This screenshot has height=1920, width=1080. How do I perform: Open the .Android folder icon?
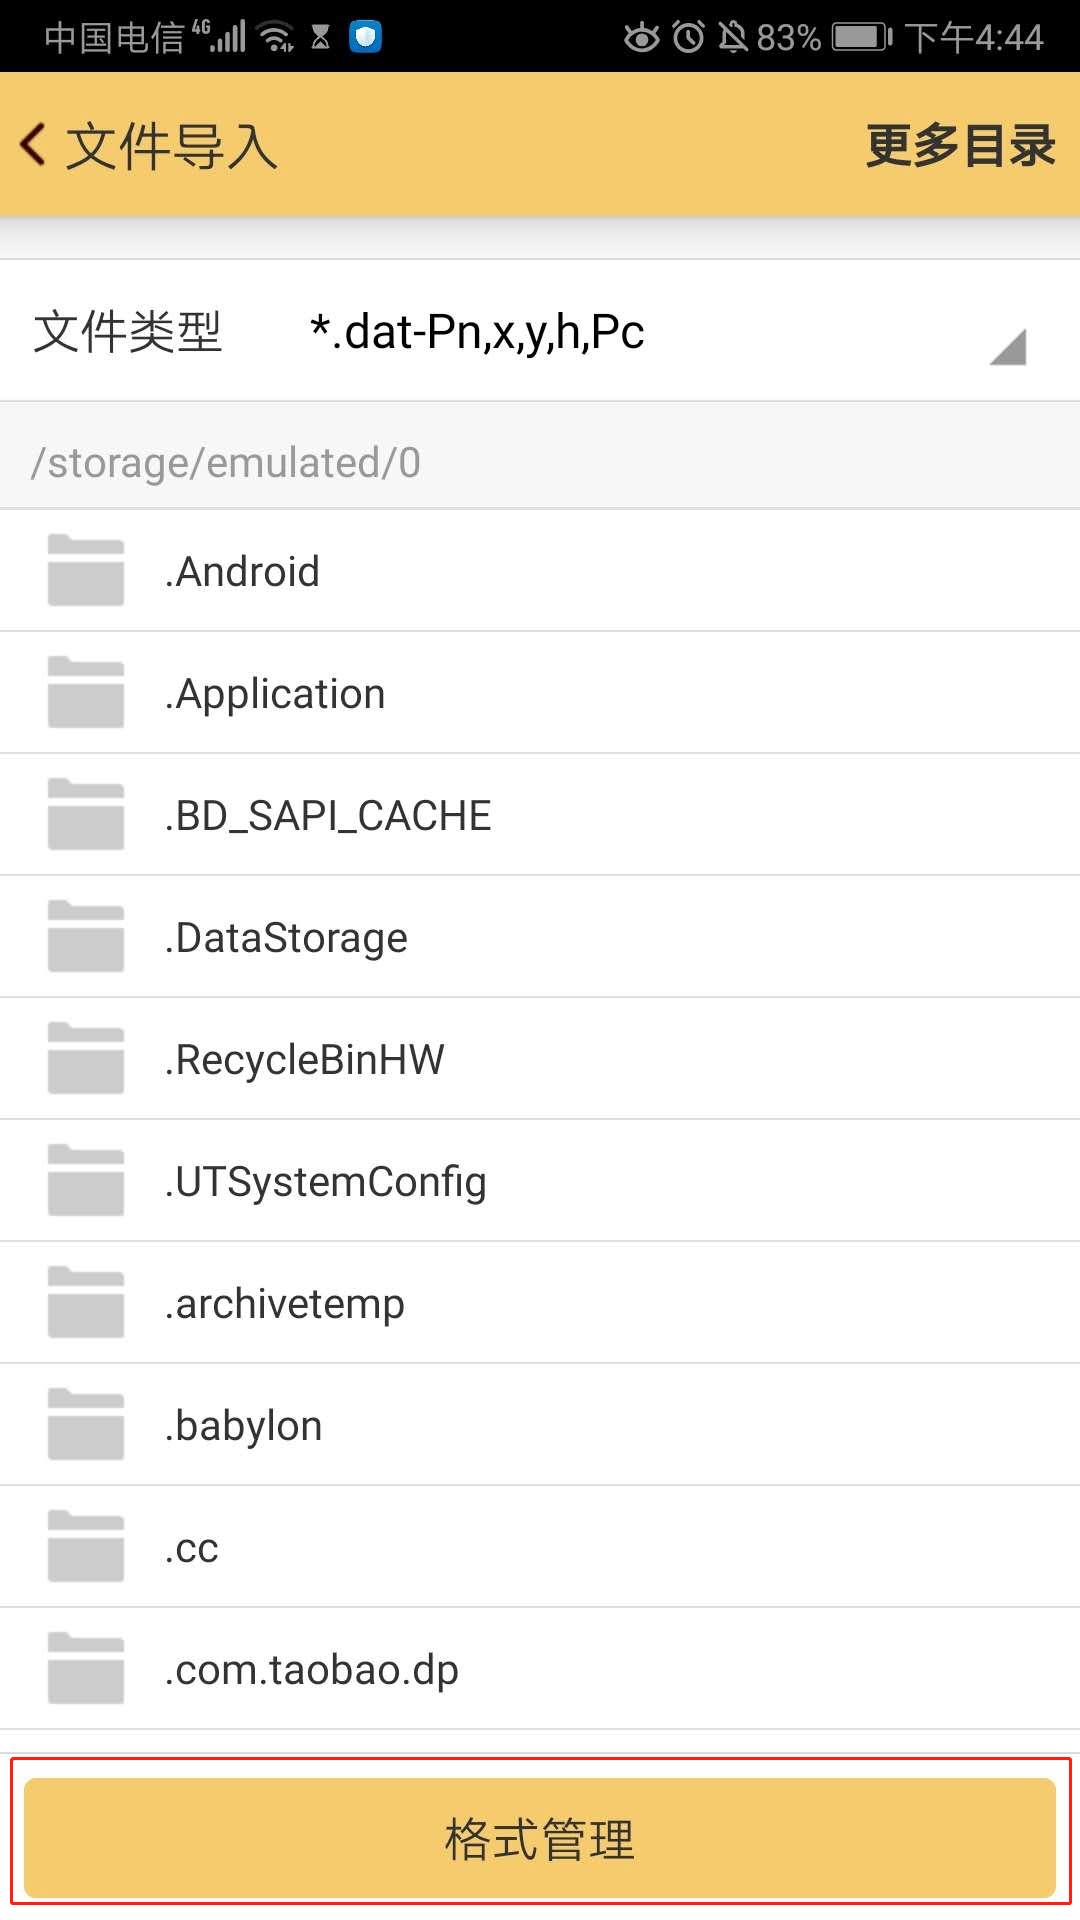tap(86, 571)
